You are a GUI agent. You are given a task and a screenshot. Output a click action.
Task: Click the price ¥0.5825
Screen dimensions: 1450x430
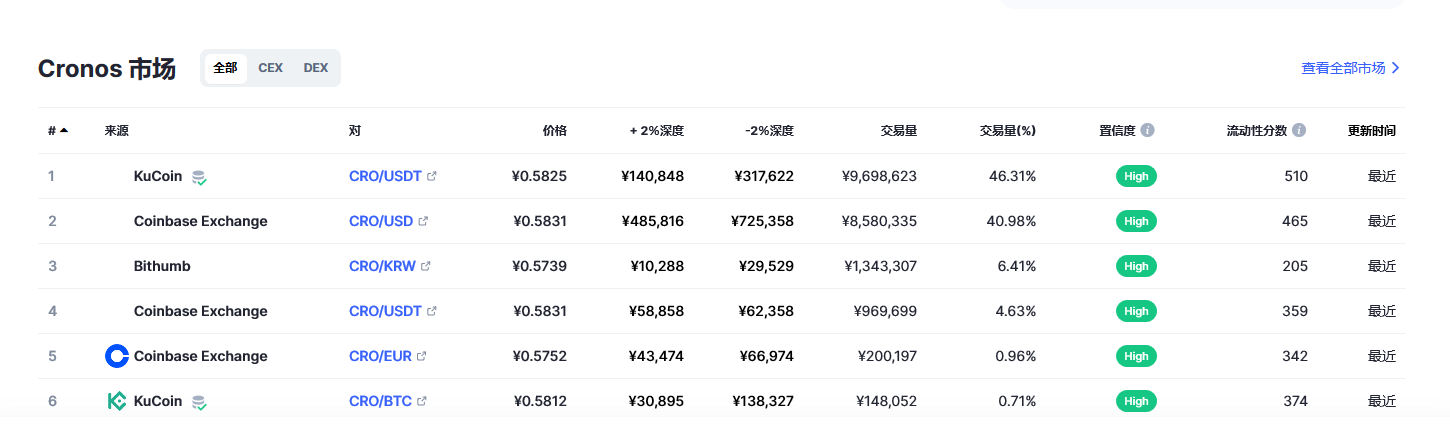point(539,176)
